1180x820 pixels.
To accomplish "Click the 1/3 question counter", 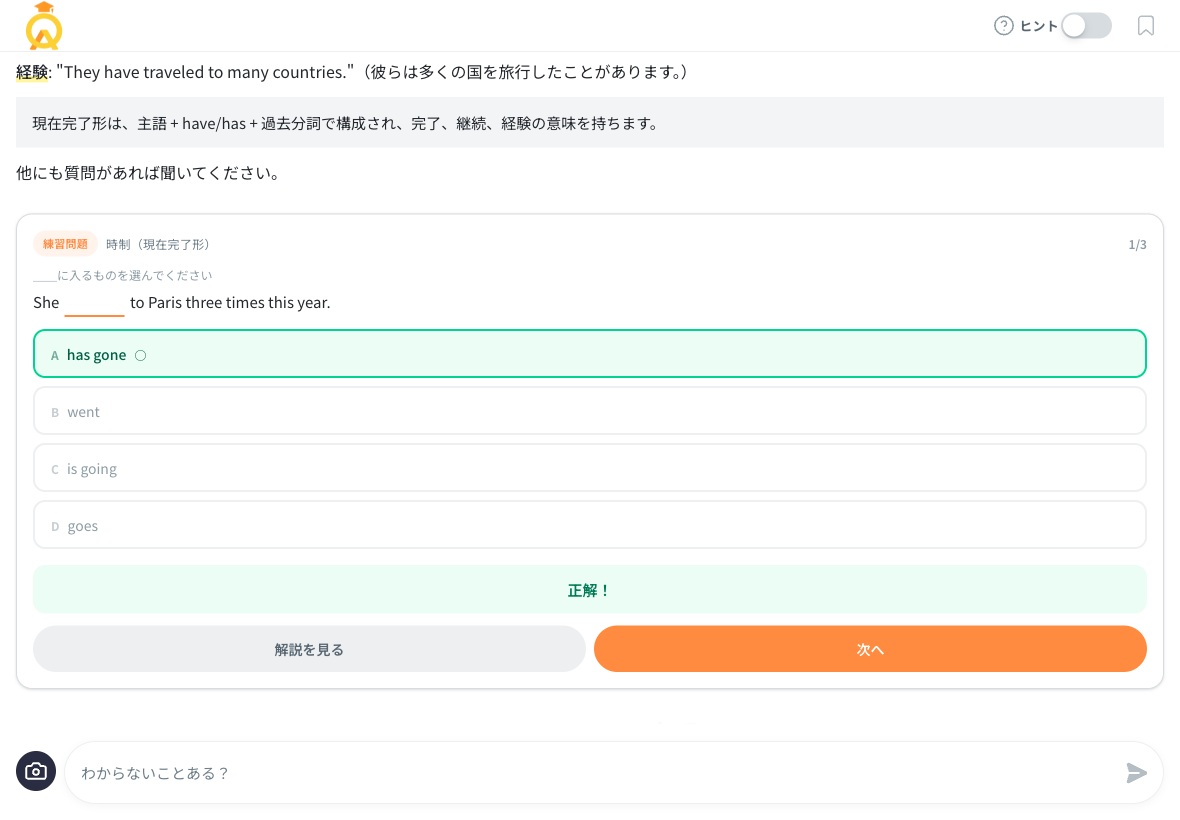I will click(x=1140, y=243).
